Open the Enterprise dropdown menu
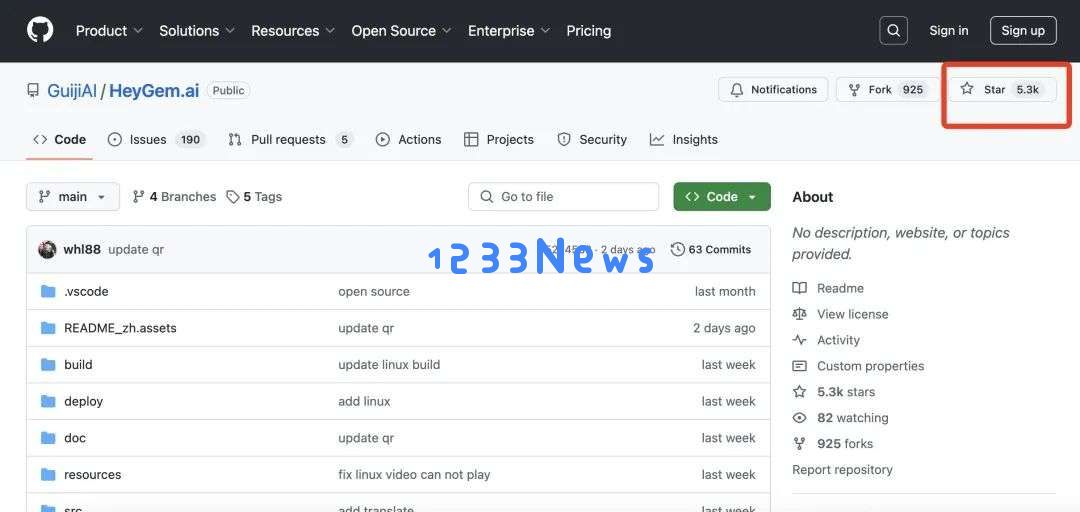 (x=509, y=30)
